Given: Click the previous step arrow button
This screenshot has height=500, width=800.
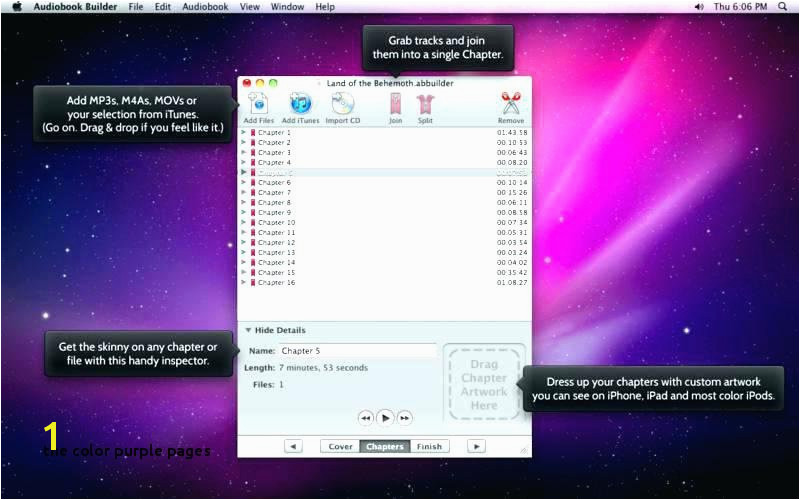Looking at the screenshot, I should [x=293, y=446].
